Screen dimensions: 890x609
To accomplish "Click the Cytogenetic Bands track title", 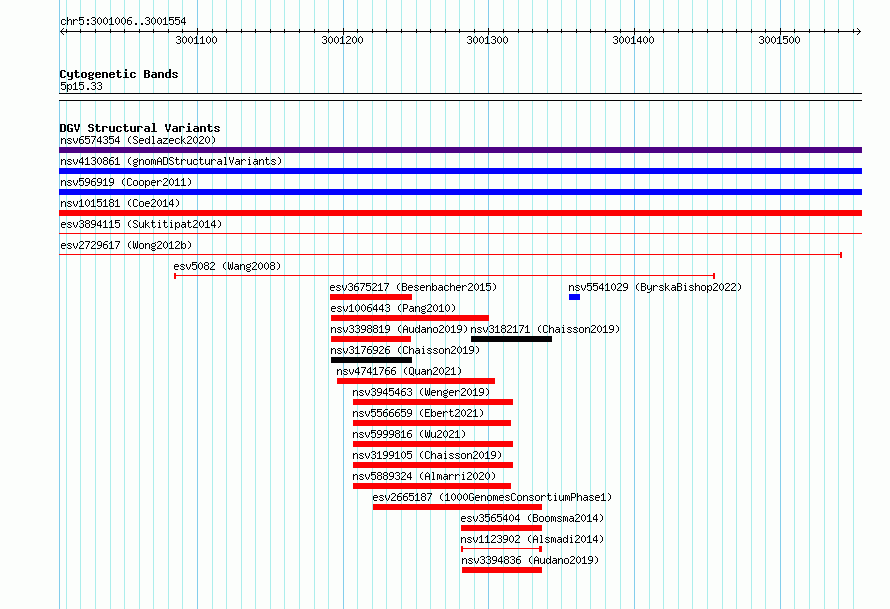I will 119,74.
